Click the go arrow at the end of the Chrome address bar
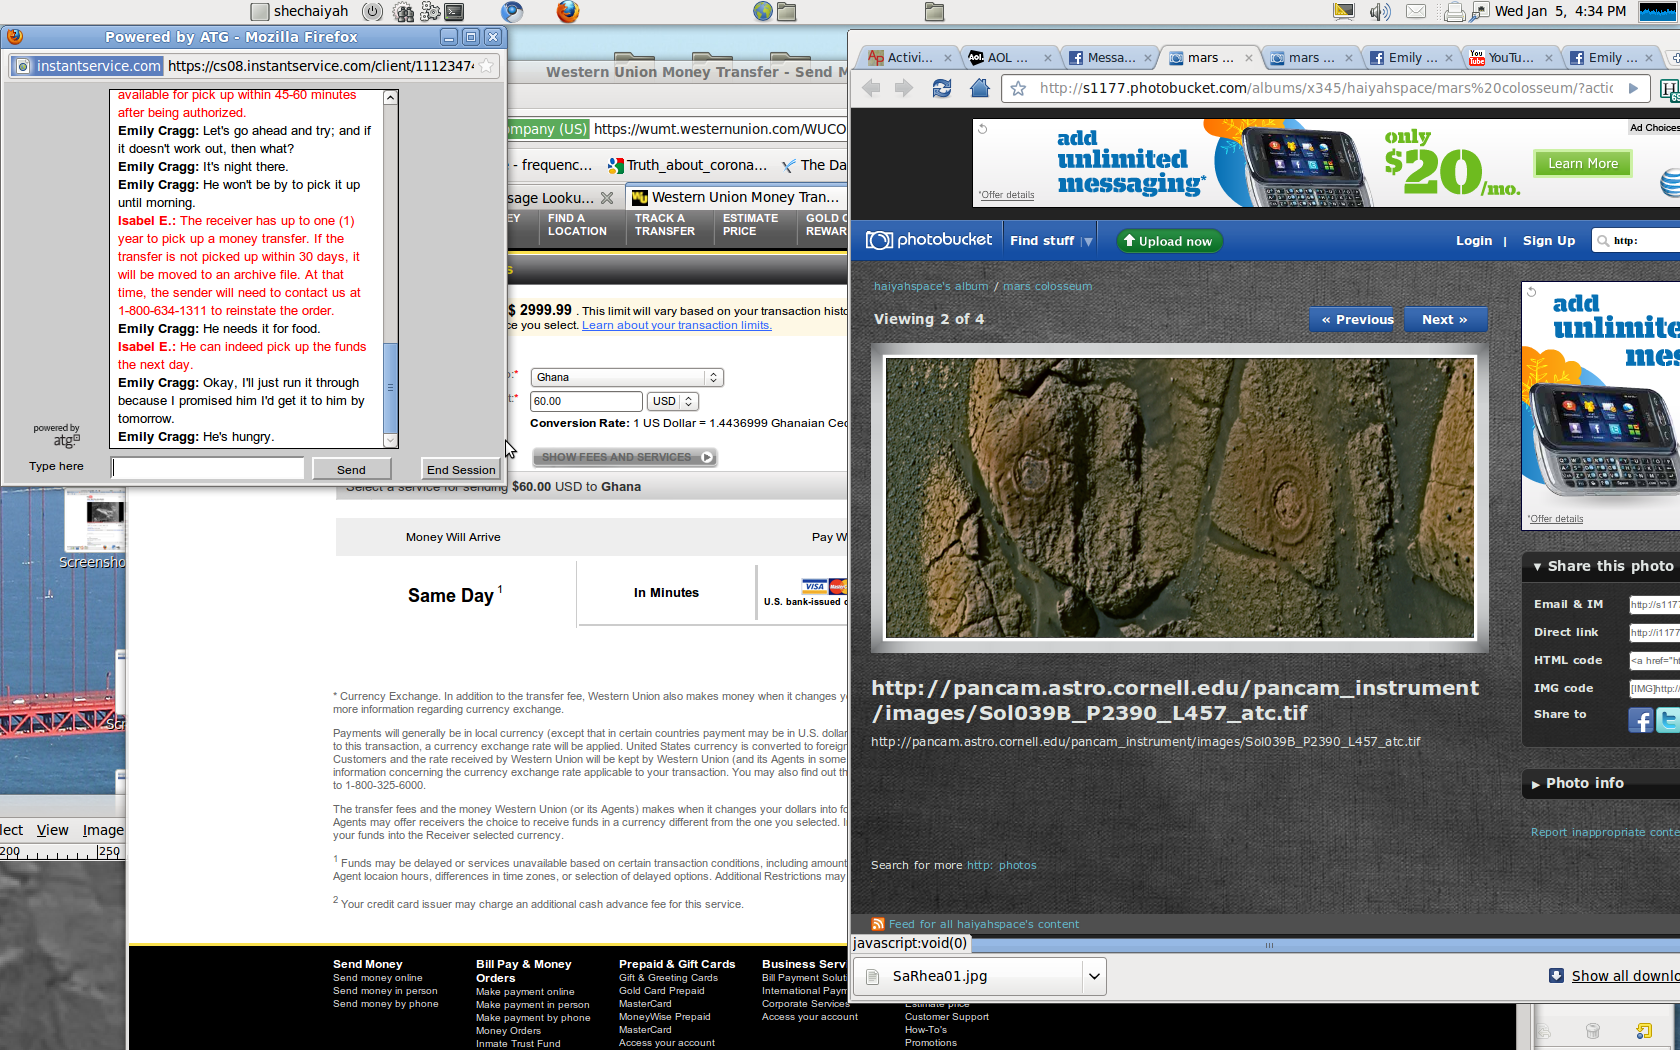1680x1050 pixels. 1633,88
